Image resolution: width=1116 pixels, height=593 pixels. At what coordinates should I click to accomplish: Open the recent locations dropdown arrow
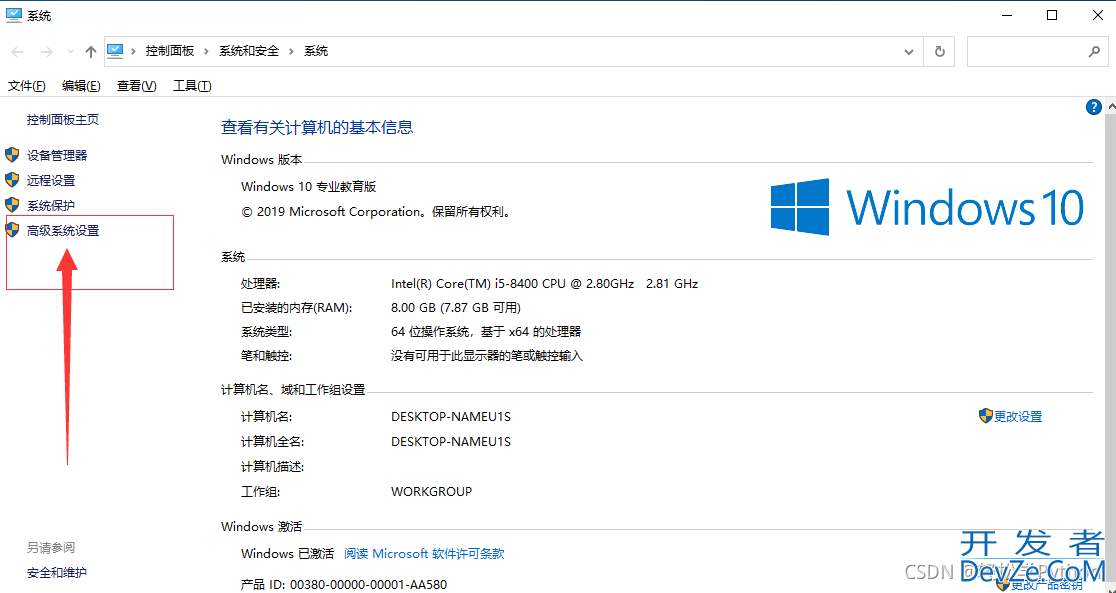[x=70, y=52]
